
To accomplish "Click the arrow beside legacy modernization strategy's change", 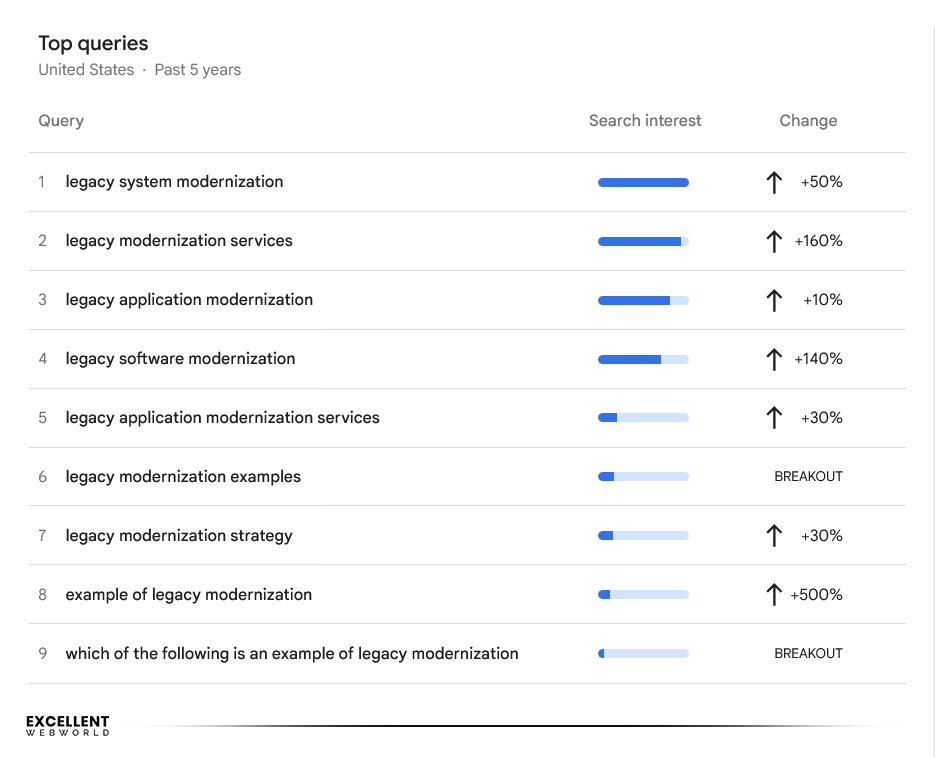I will click(x=774, y=535).
